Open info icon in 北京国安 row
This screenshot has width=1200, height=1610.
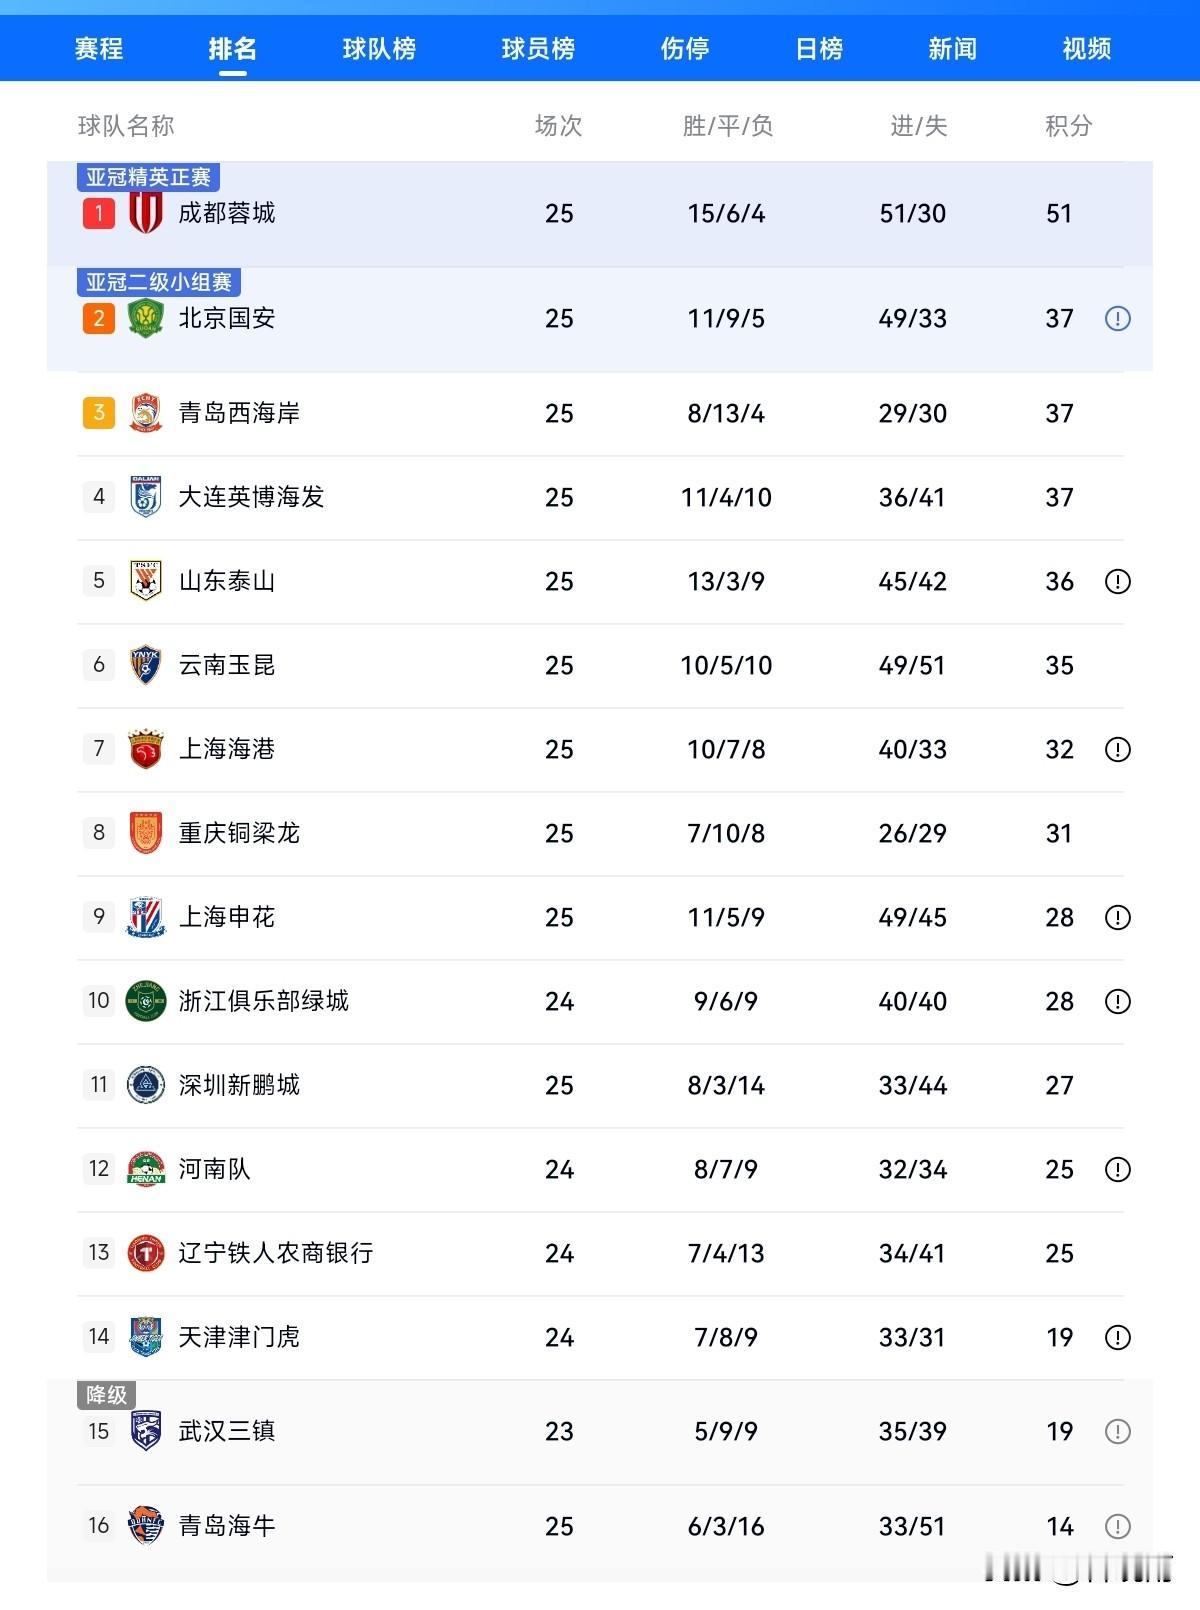coord(1117,318)
